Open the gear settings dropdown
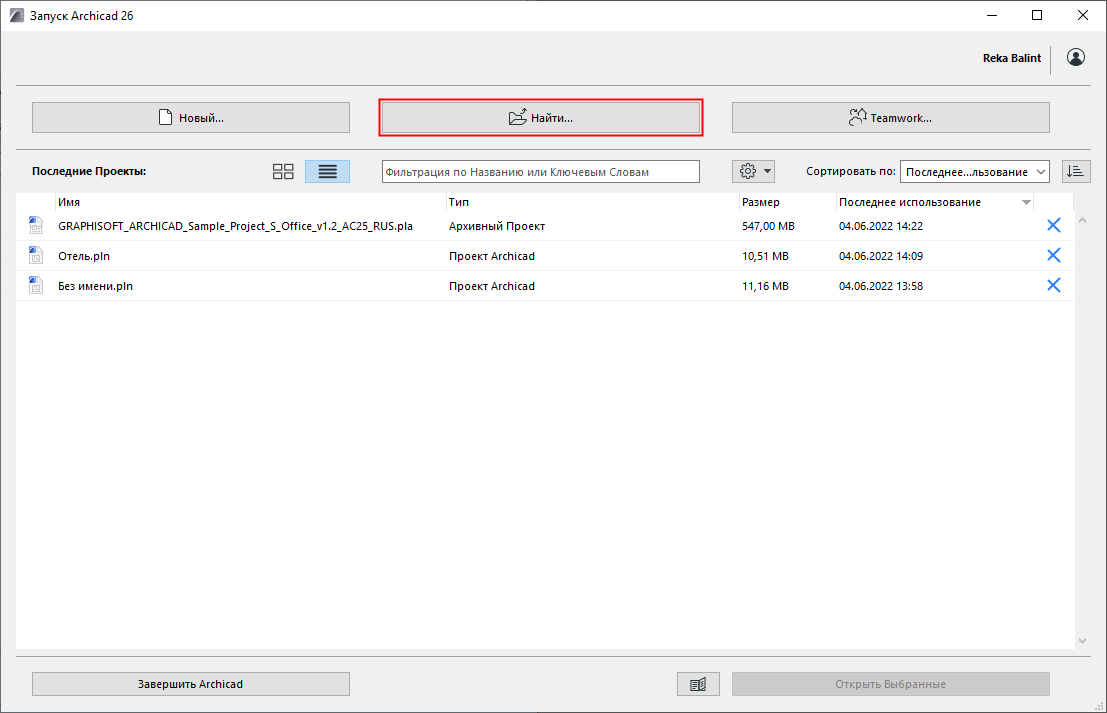 pyautogui.click(x=753, y=172)
